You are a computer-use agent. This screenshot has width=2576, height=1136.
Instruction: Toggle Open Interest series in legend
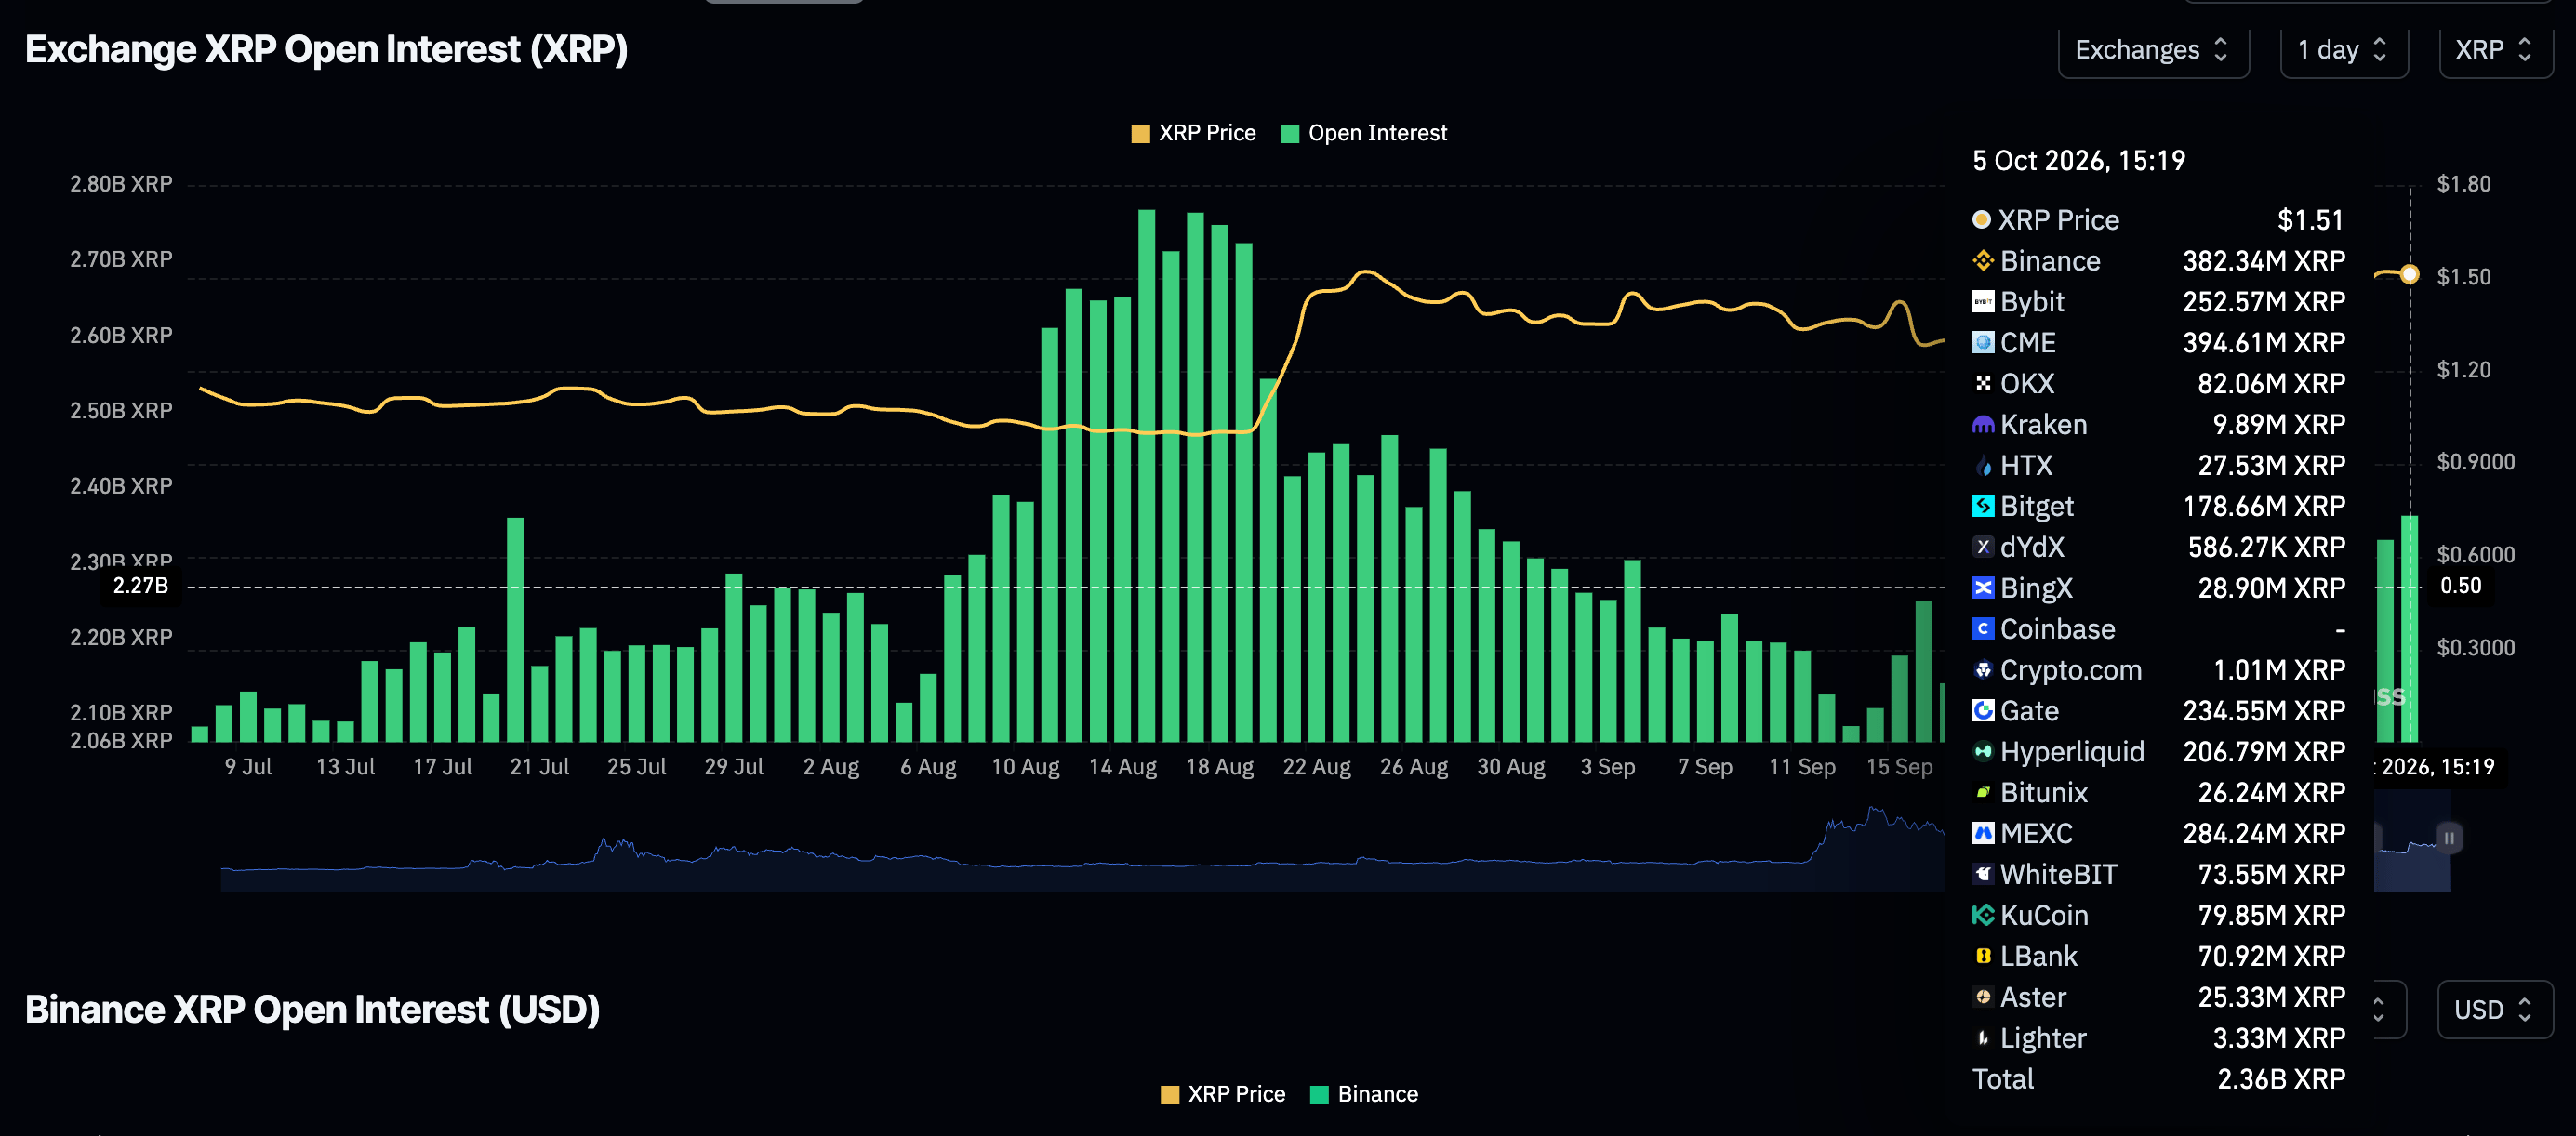(x=1363, y=134)
